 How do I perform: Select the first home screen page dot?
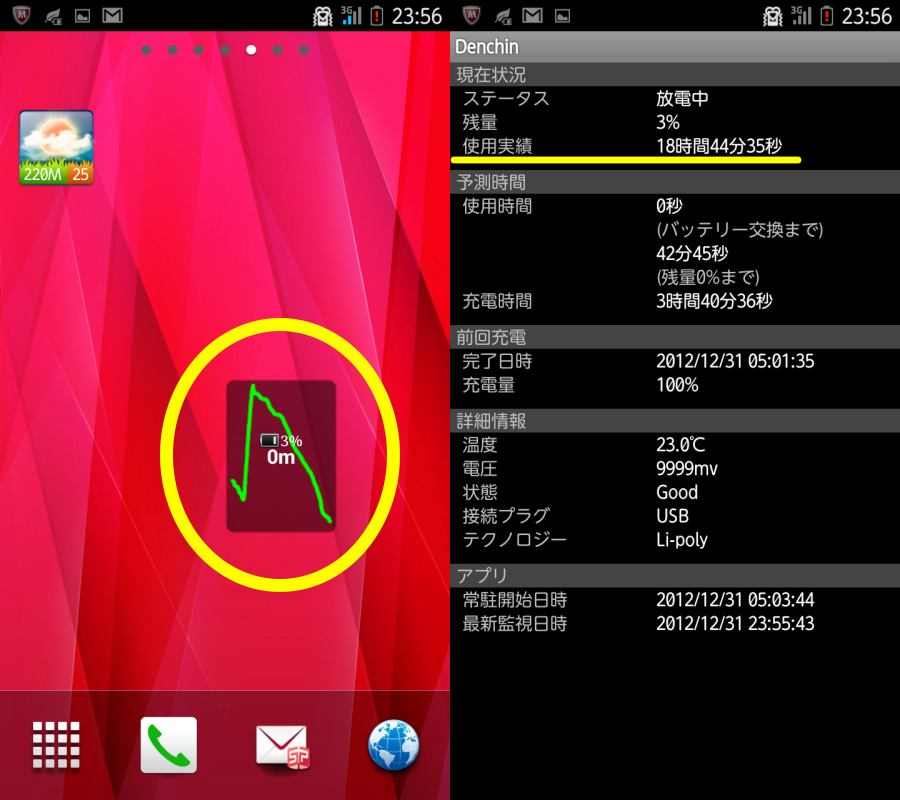(x=146, y=50)
